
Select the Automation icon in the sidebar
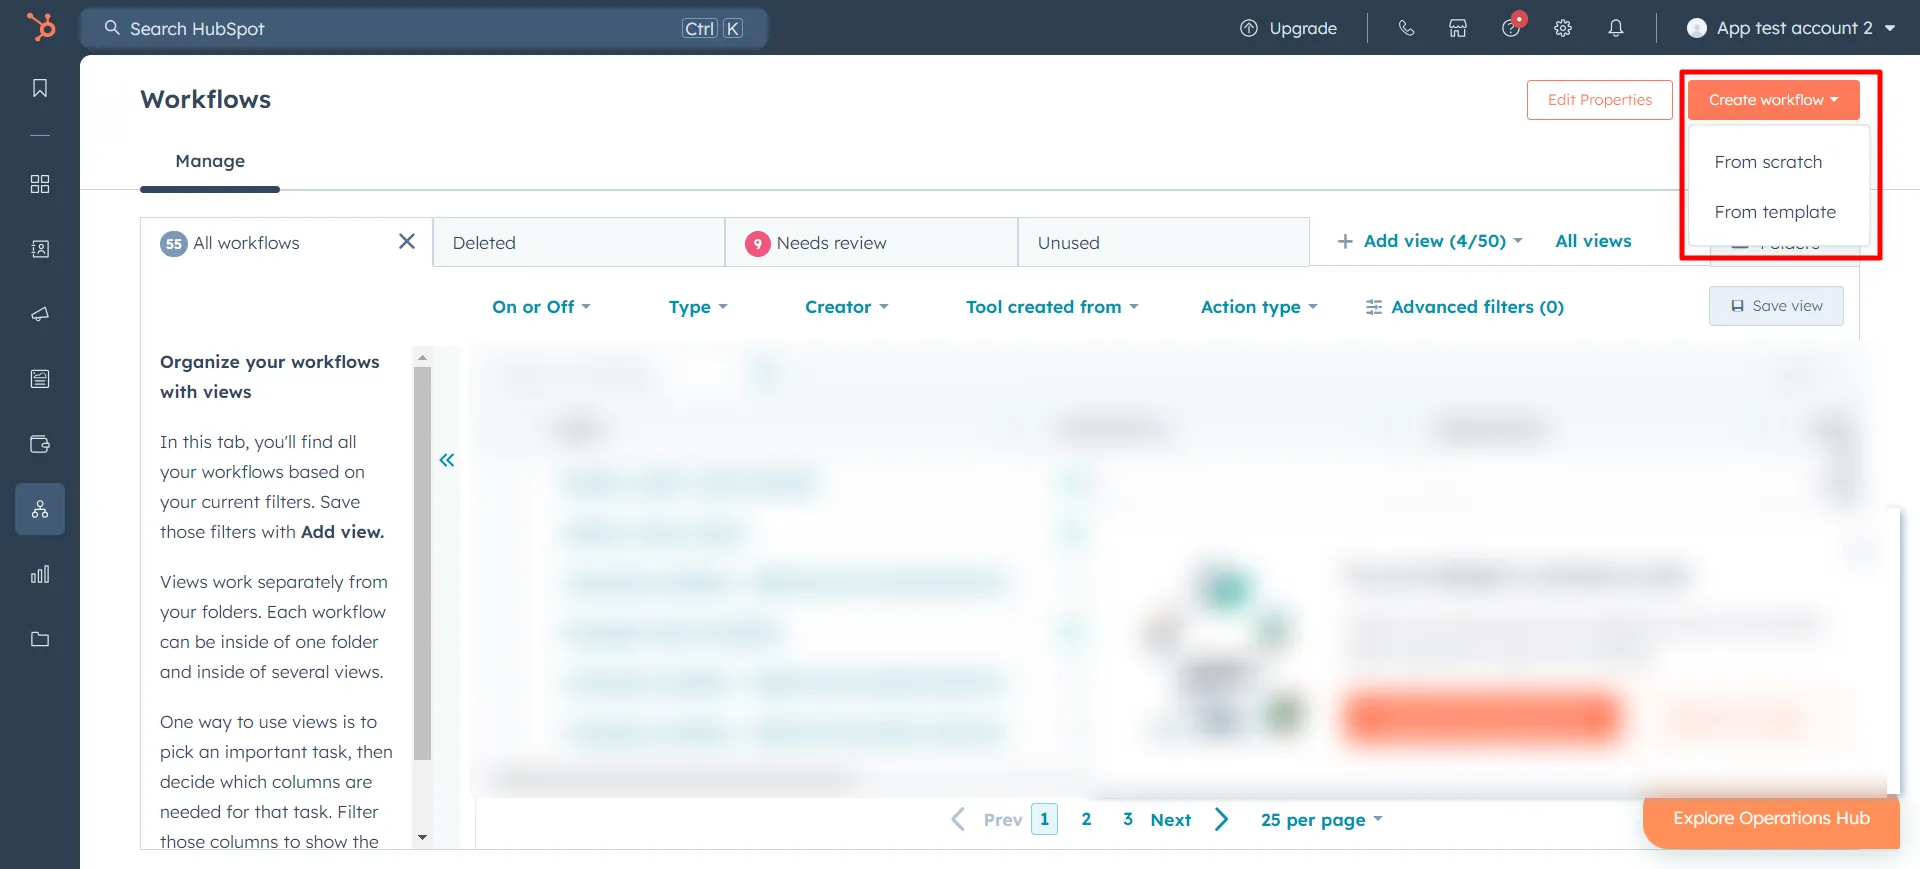coord(40,509)
